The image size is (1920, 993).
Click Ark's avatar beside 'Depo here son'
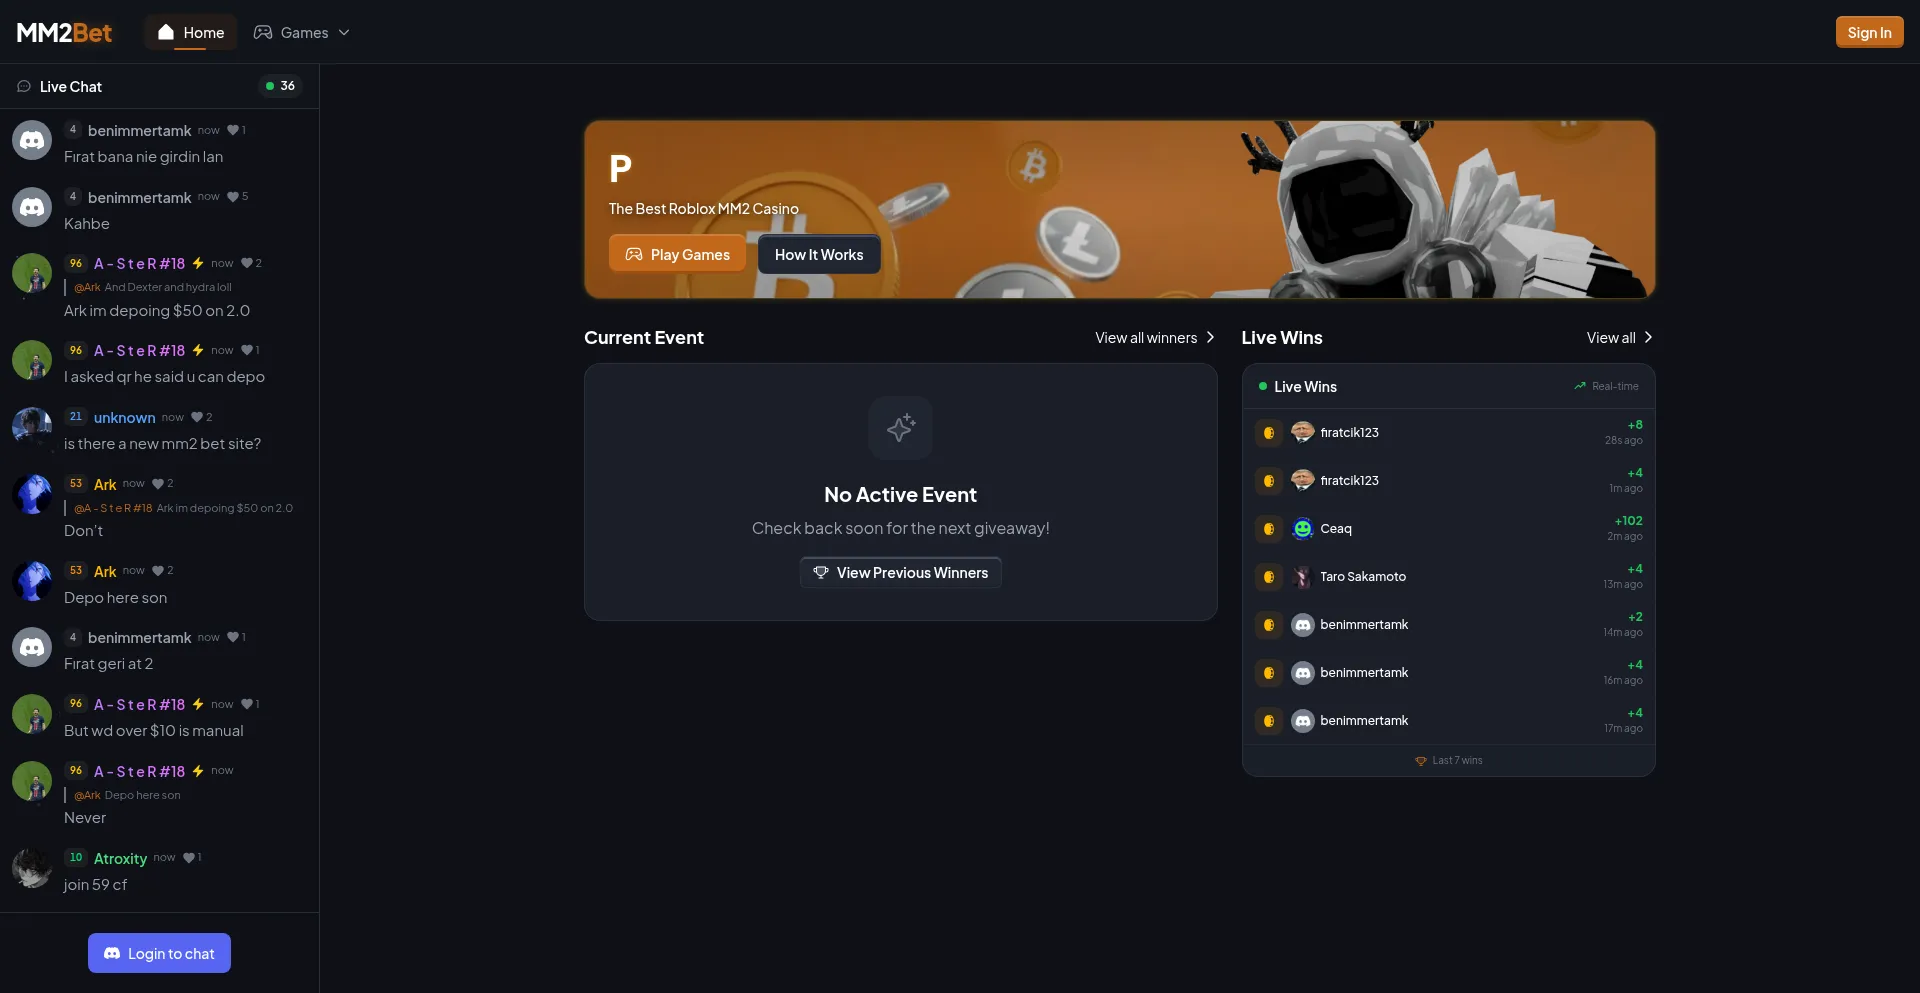pyautogui.click(x=32, y=581)
